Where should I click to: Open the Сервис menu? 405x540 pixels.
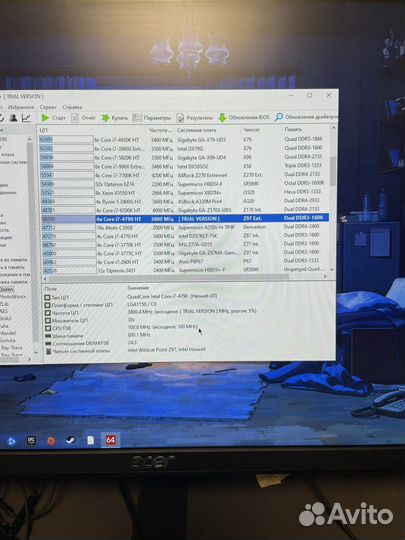coord(48,107)
